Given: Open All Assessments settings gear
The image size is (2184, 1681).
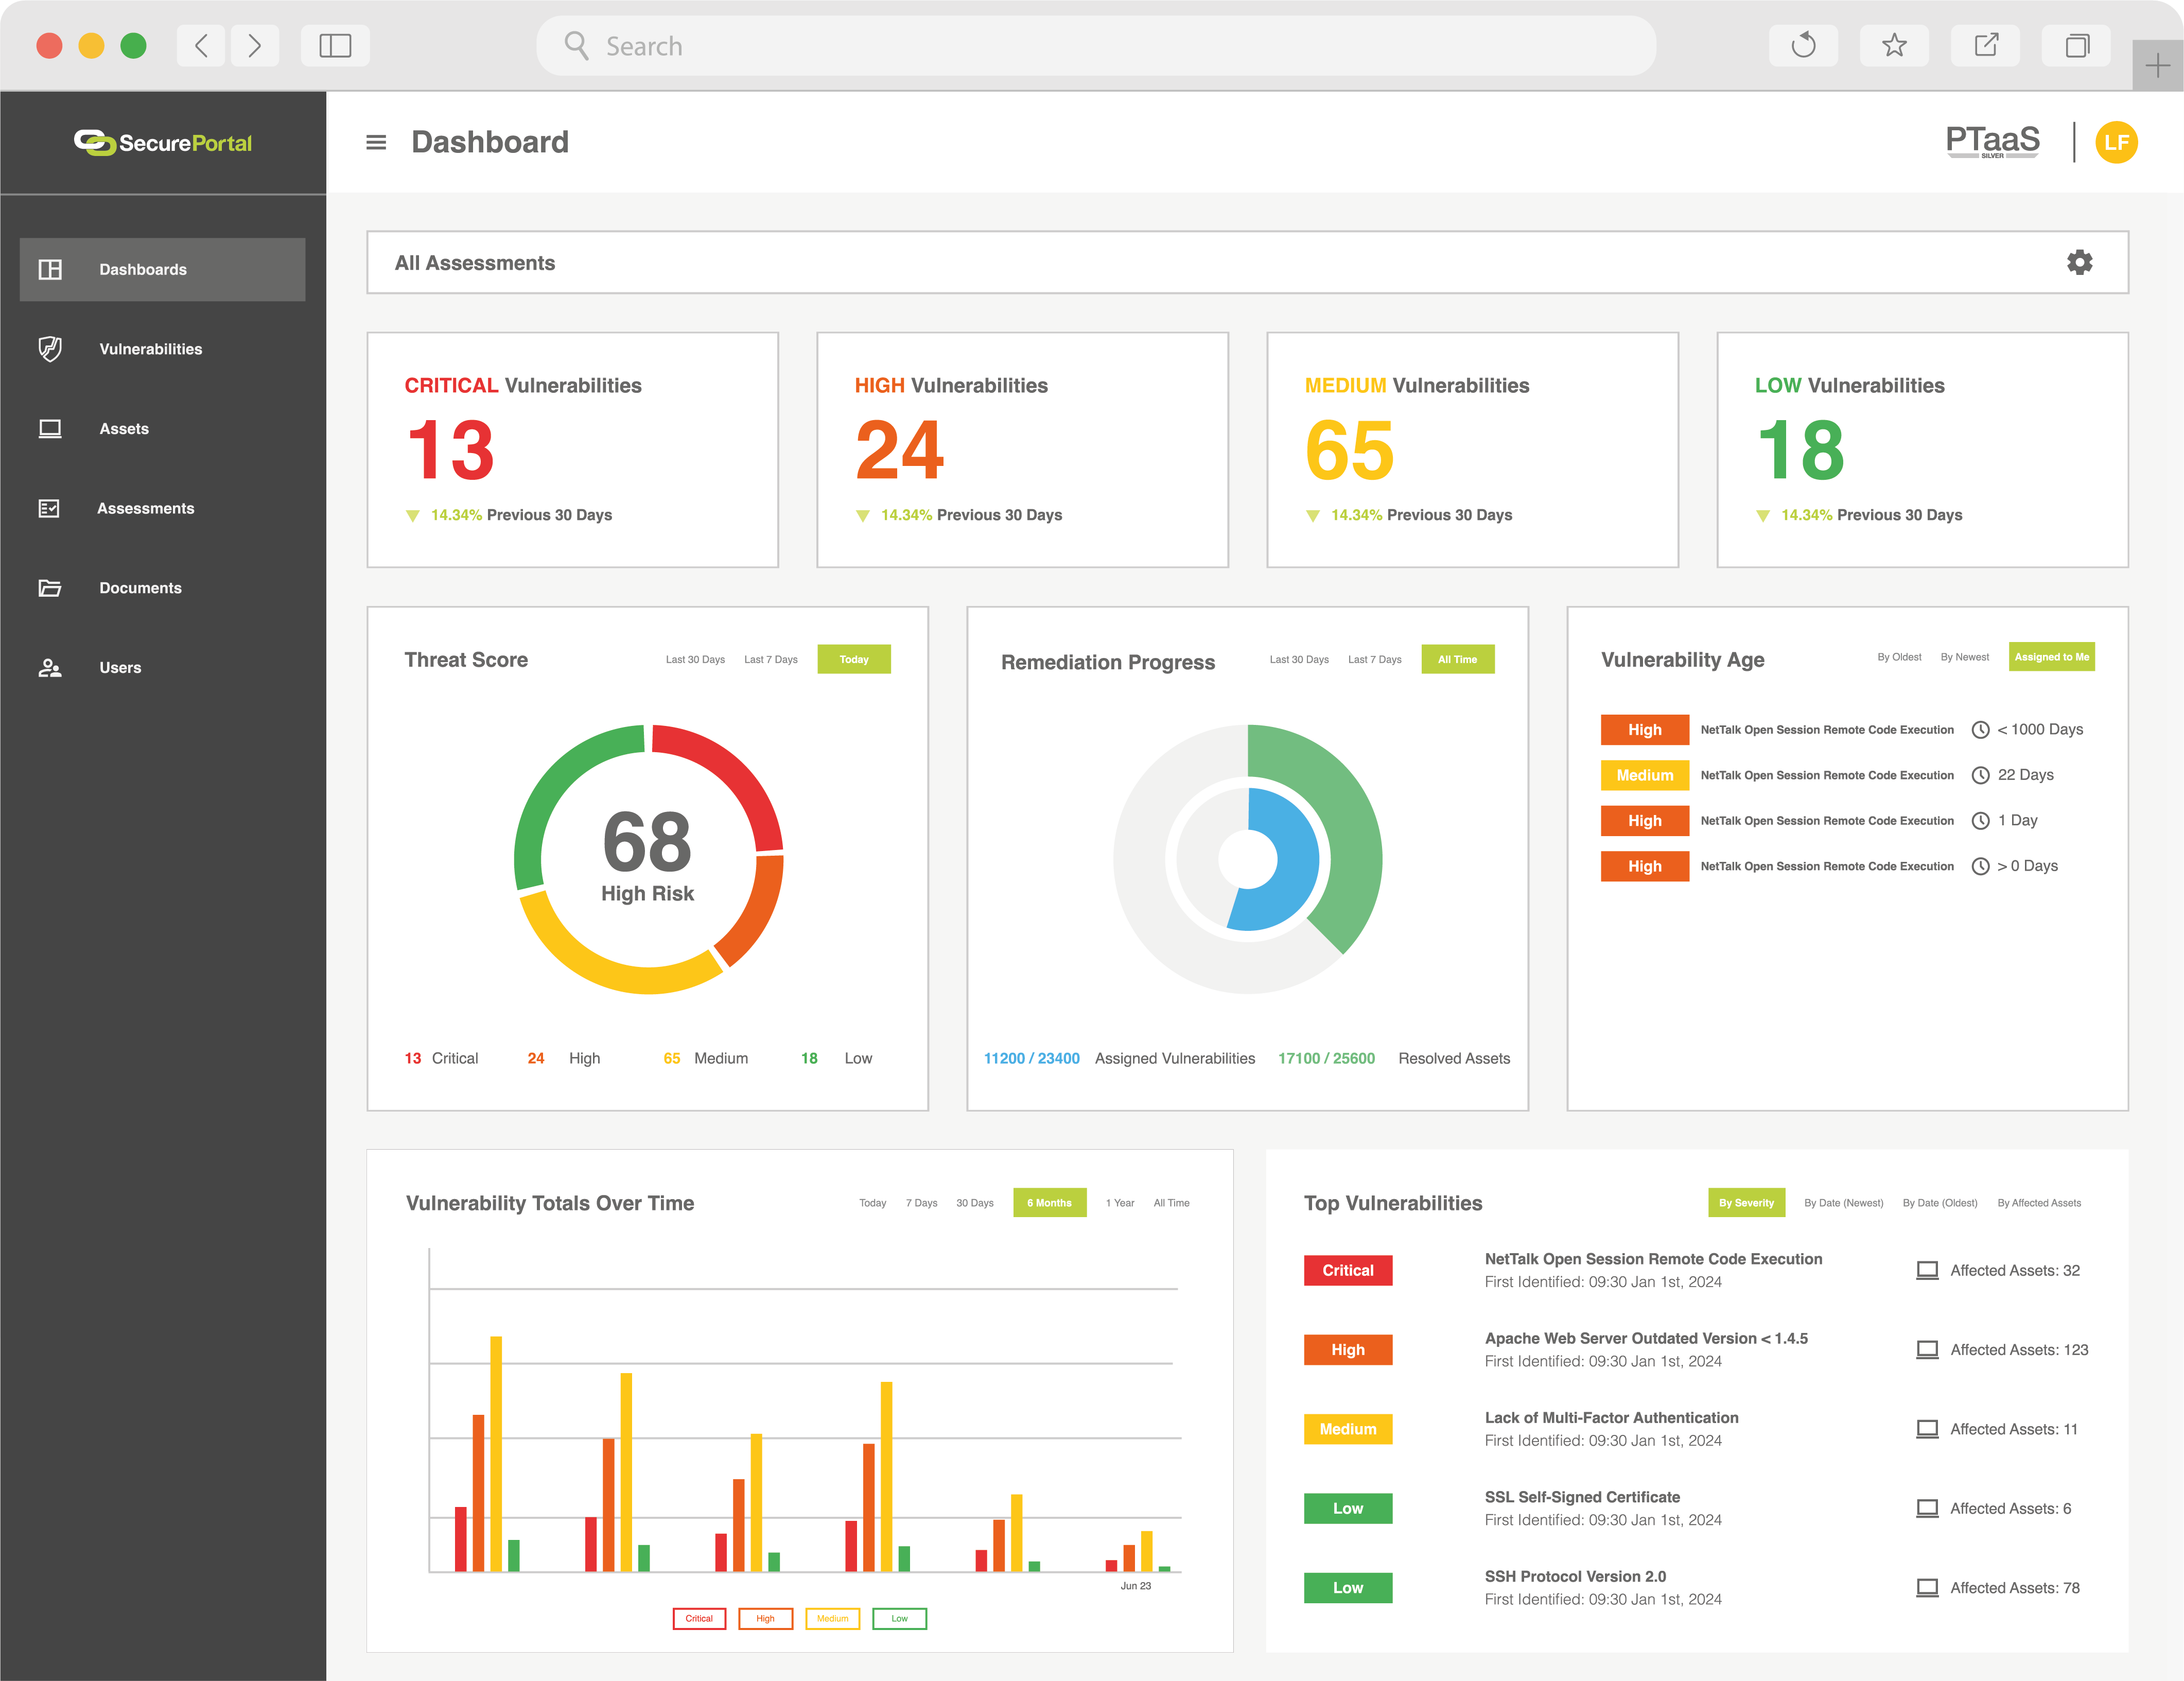Looking at the screenshot, I should (x=2079, y=262).
